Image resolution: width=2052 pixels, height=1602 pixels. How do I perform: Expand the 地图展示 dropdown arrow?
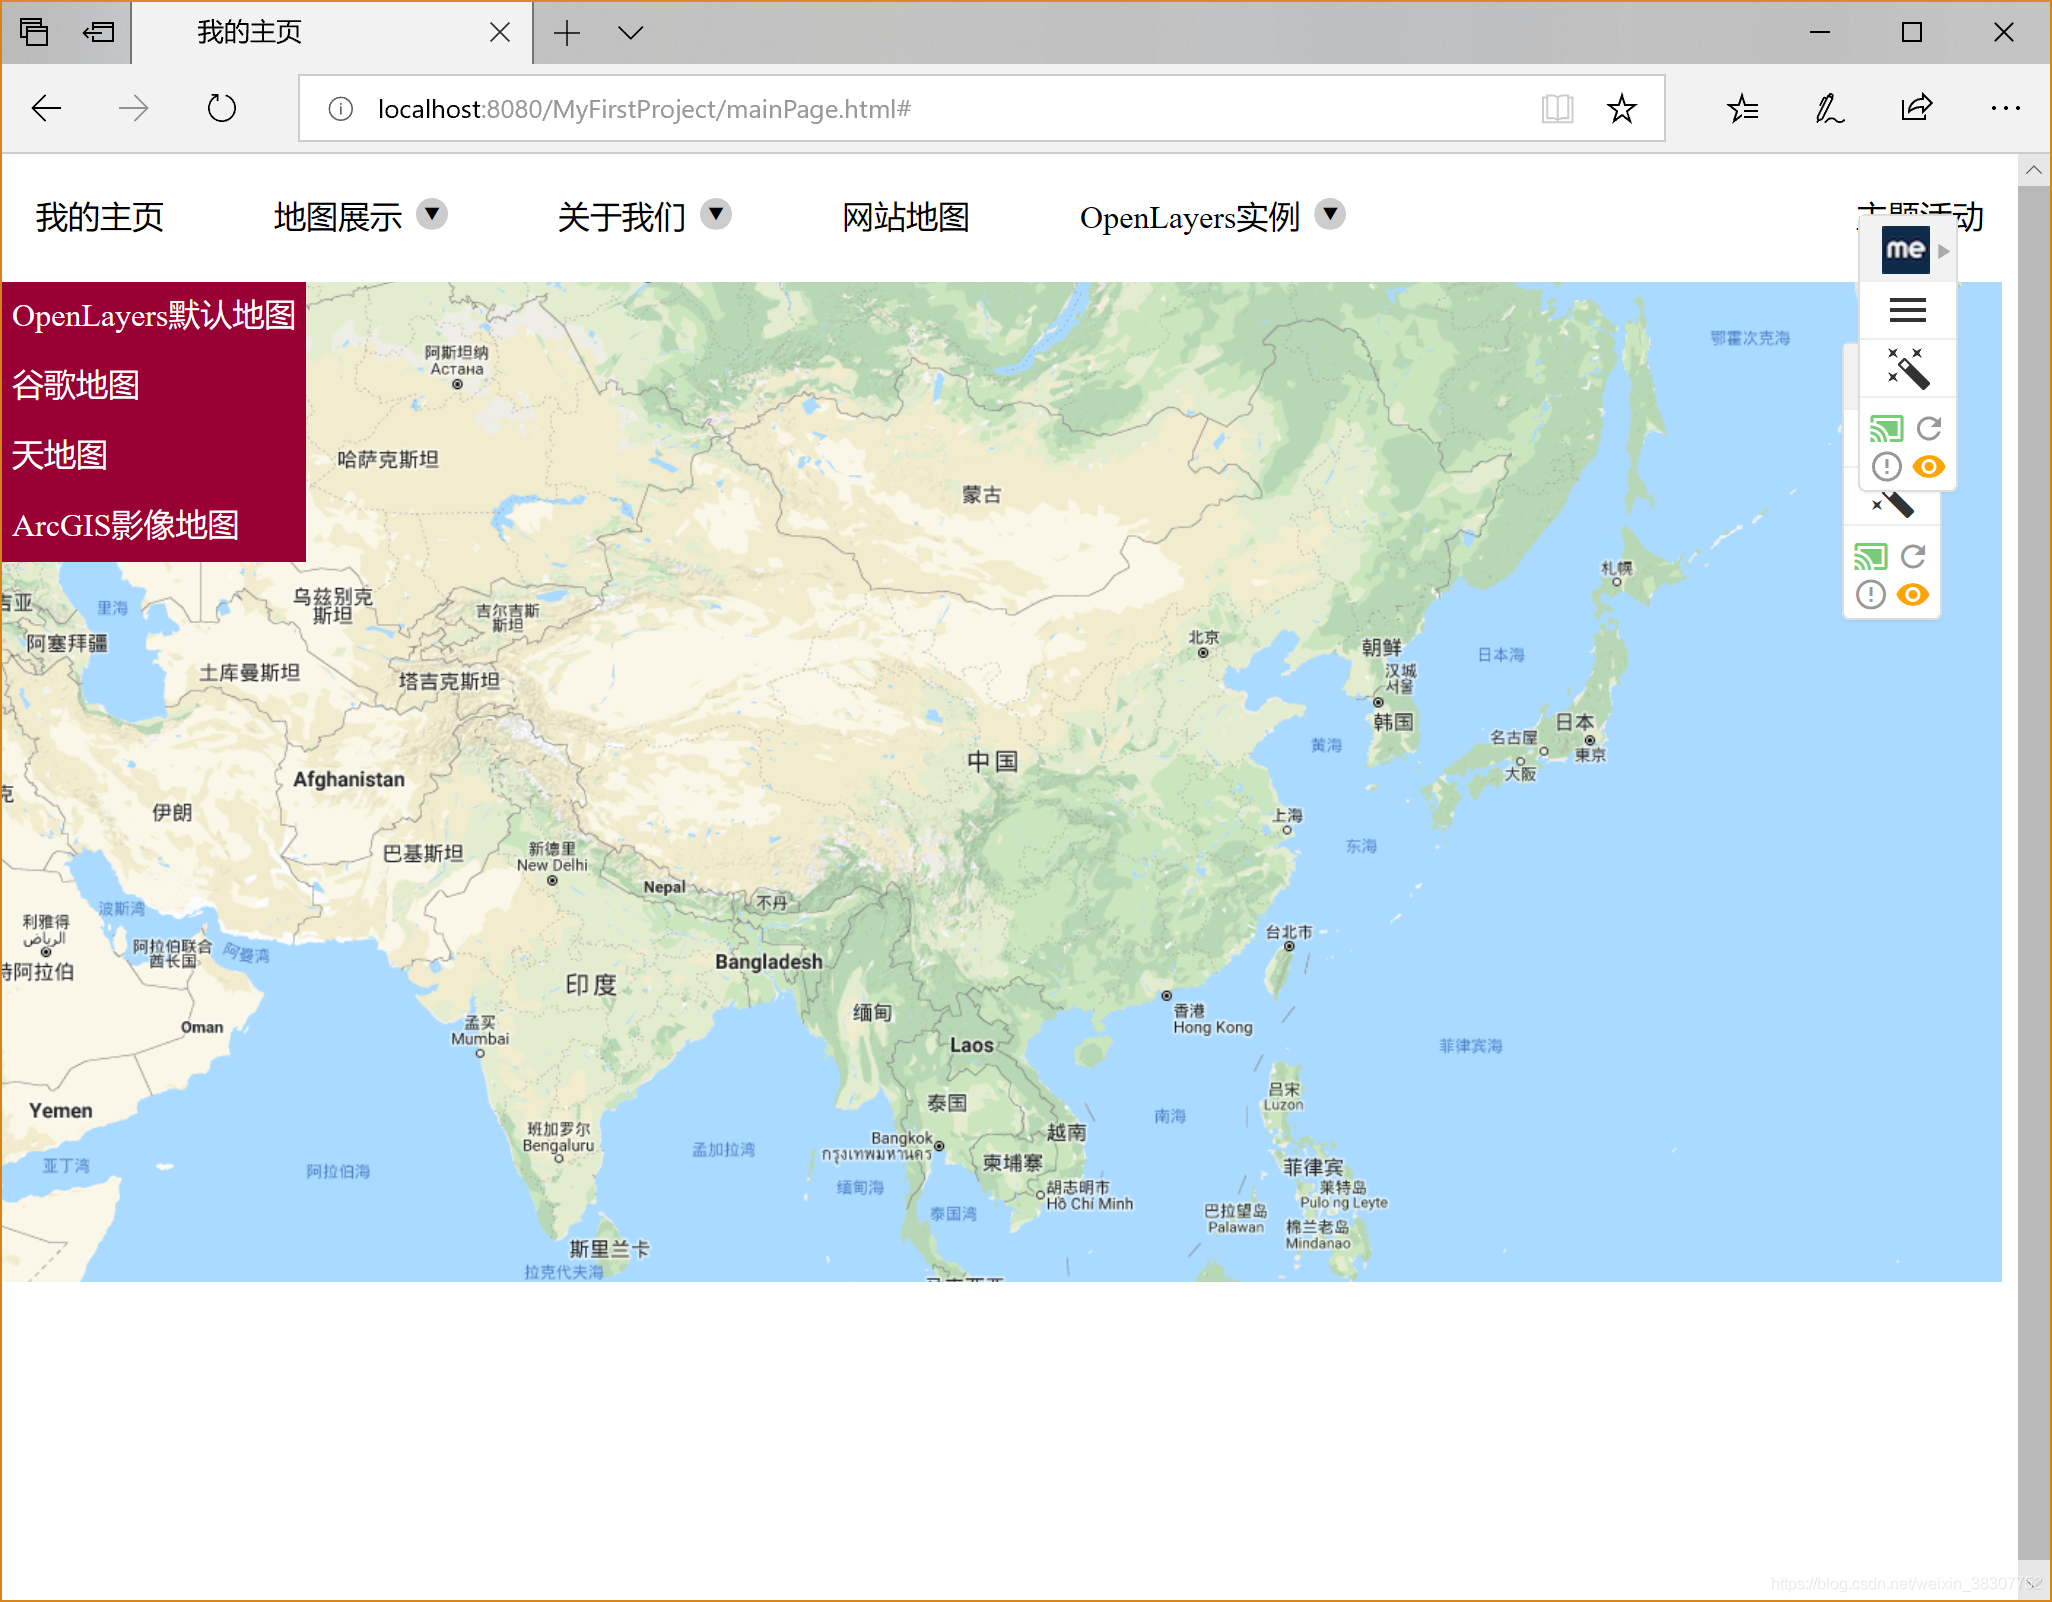click(431, 214)
